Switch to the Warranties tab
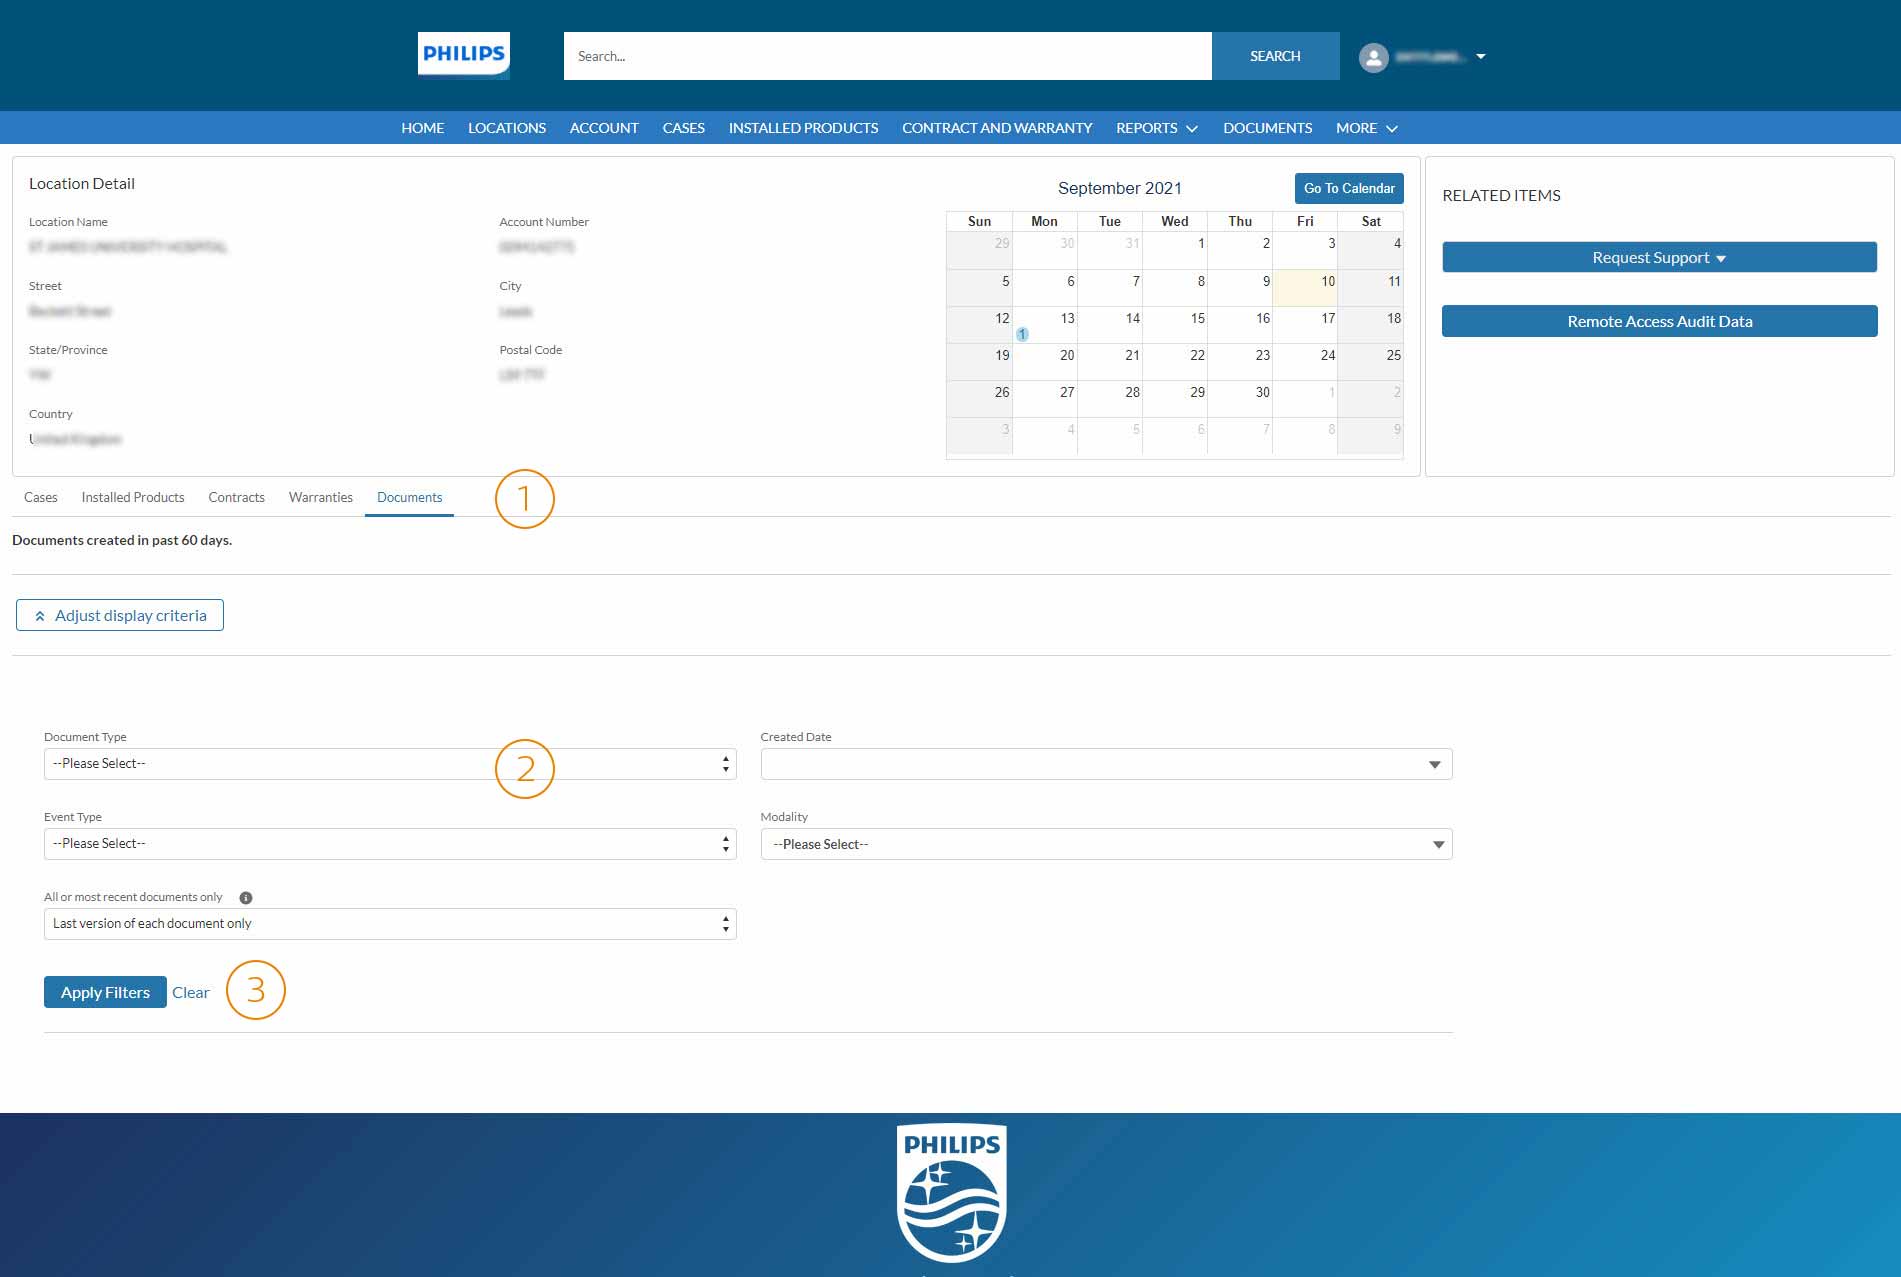 [x=320, y=497]
